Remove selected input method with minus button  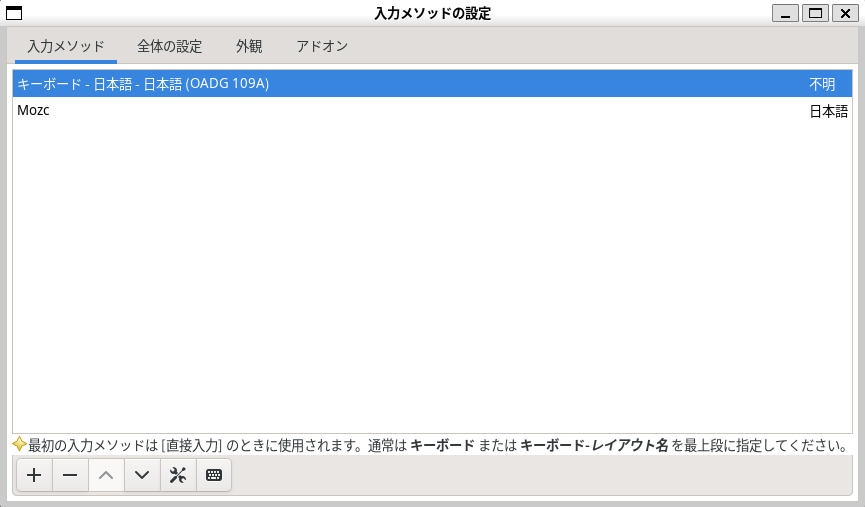(70, 475)
